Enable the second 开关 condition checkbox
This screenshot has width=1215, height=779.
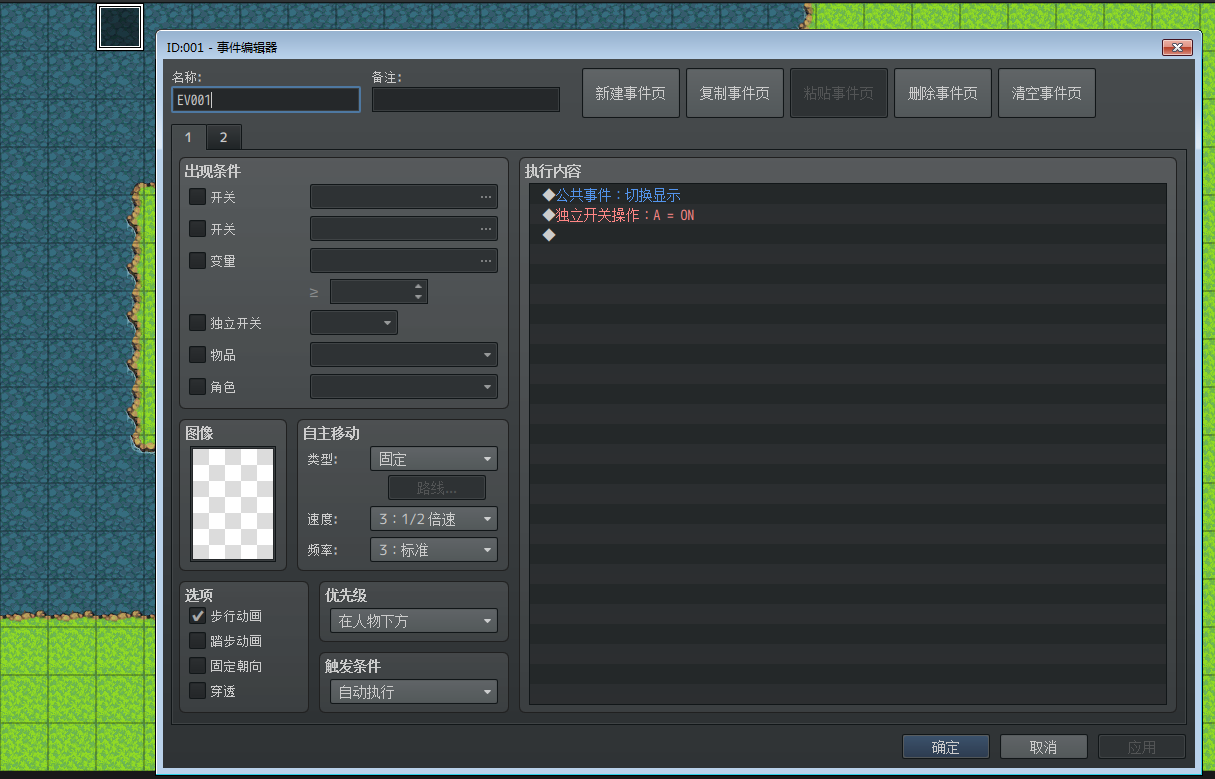click(198, 229)
